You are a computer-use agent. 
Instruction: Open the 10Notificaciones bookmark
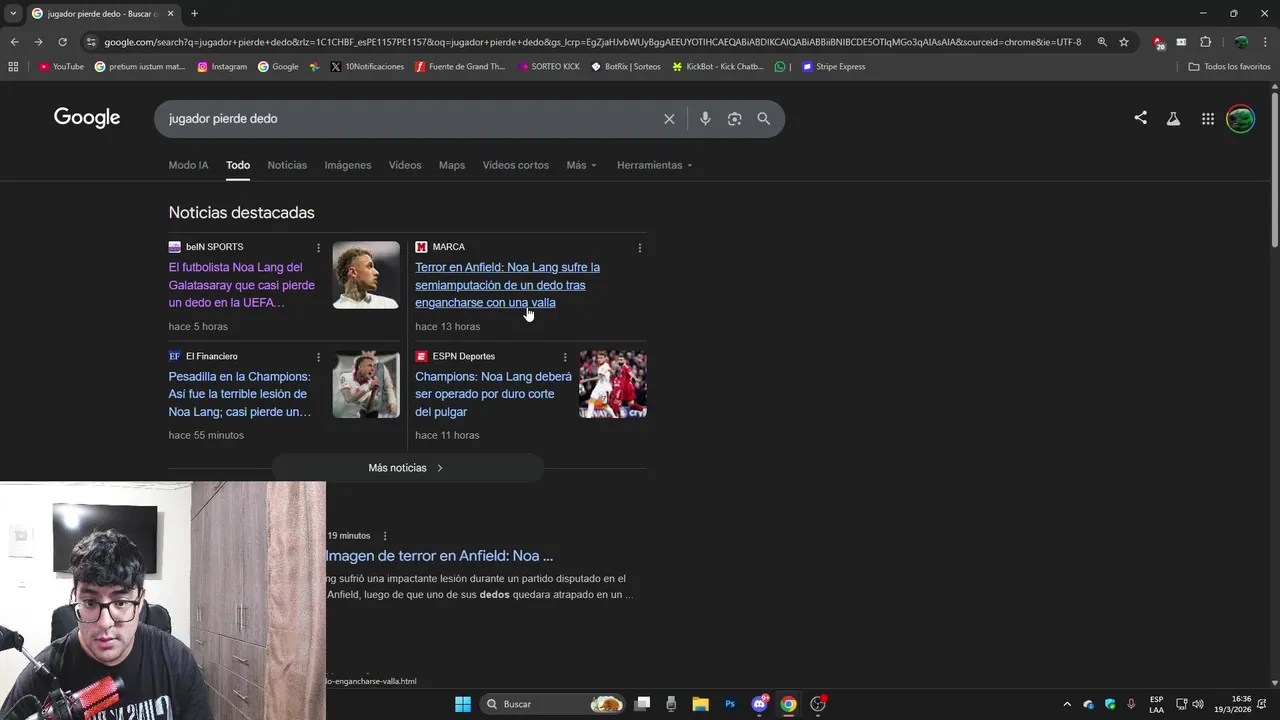367,67
